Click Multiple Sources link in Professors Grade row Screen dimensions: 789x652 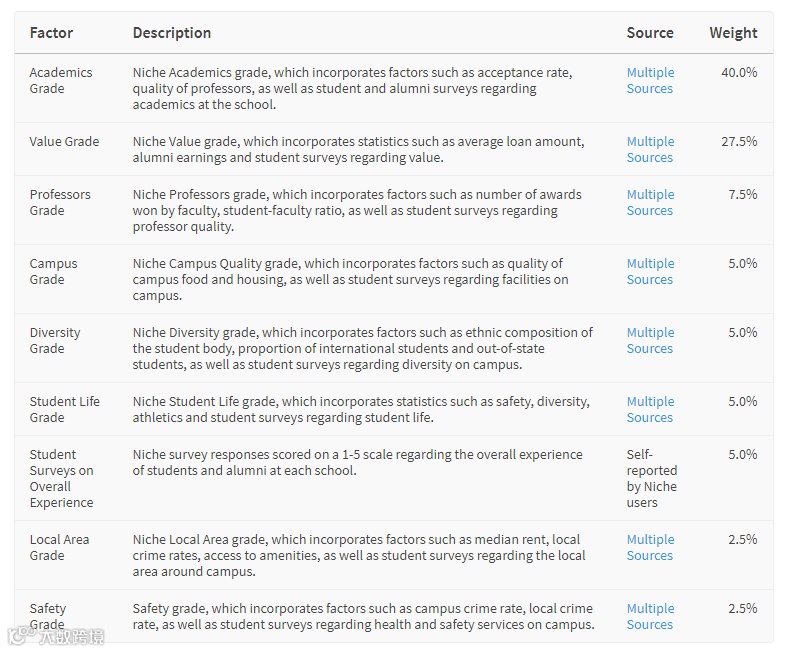pos(650,202)
